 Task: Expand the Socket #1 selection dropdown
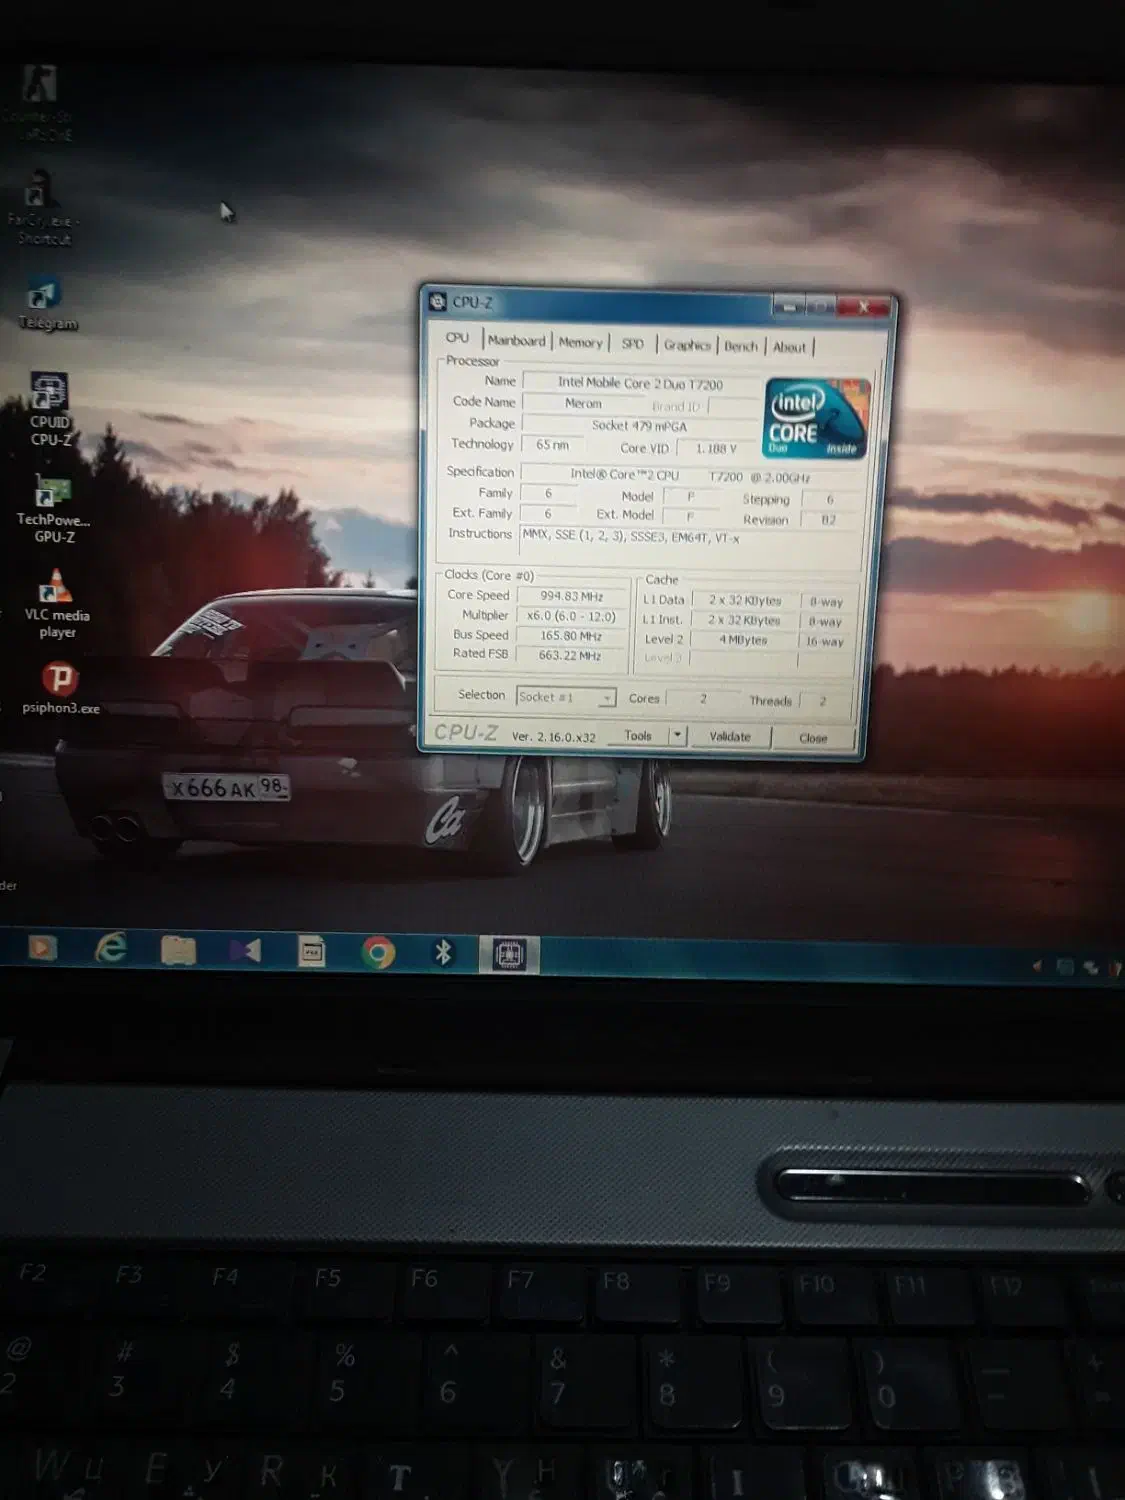(606, 698)
